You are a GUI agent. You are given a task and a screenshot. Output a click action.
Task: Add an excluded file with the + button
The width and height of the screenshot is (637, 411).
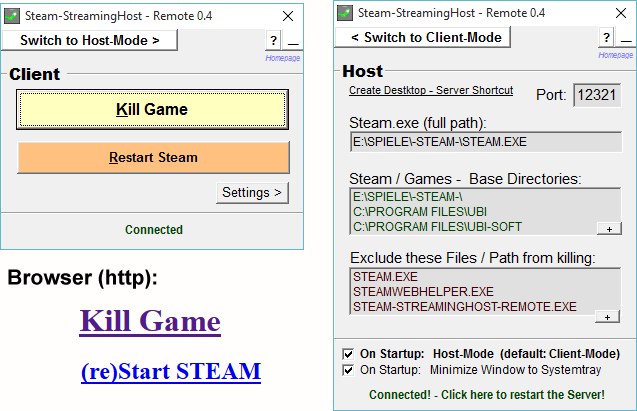pos(607,317)
